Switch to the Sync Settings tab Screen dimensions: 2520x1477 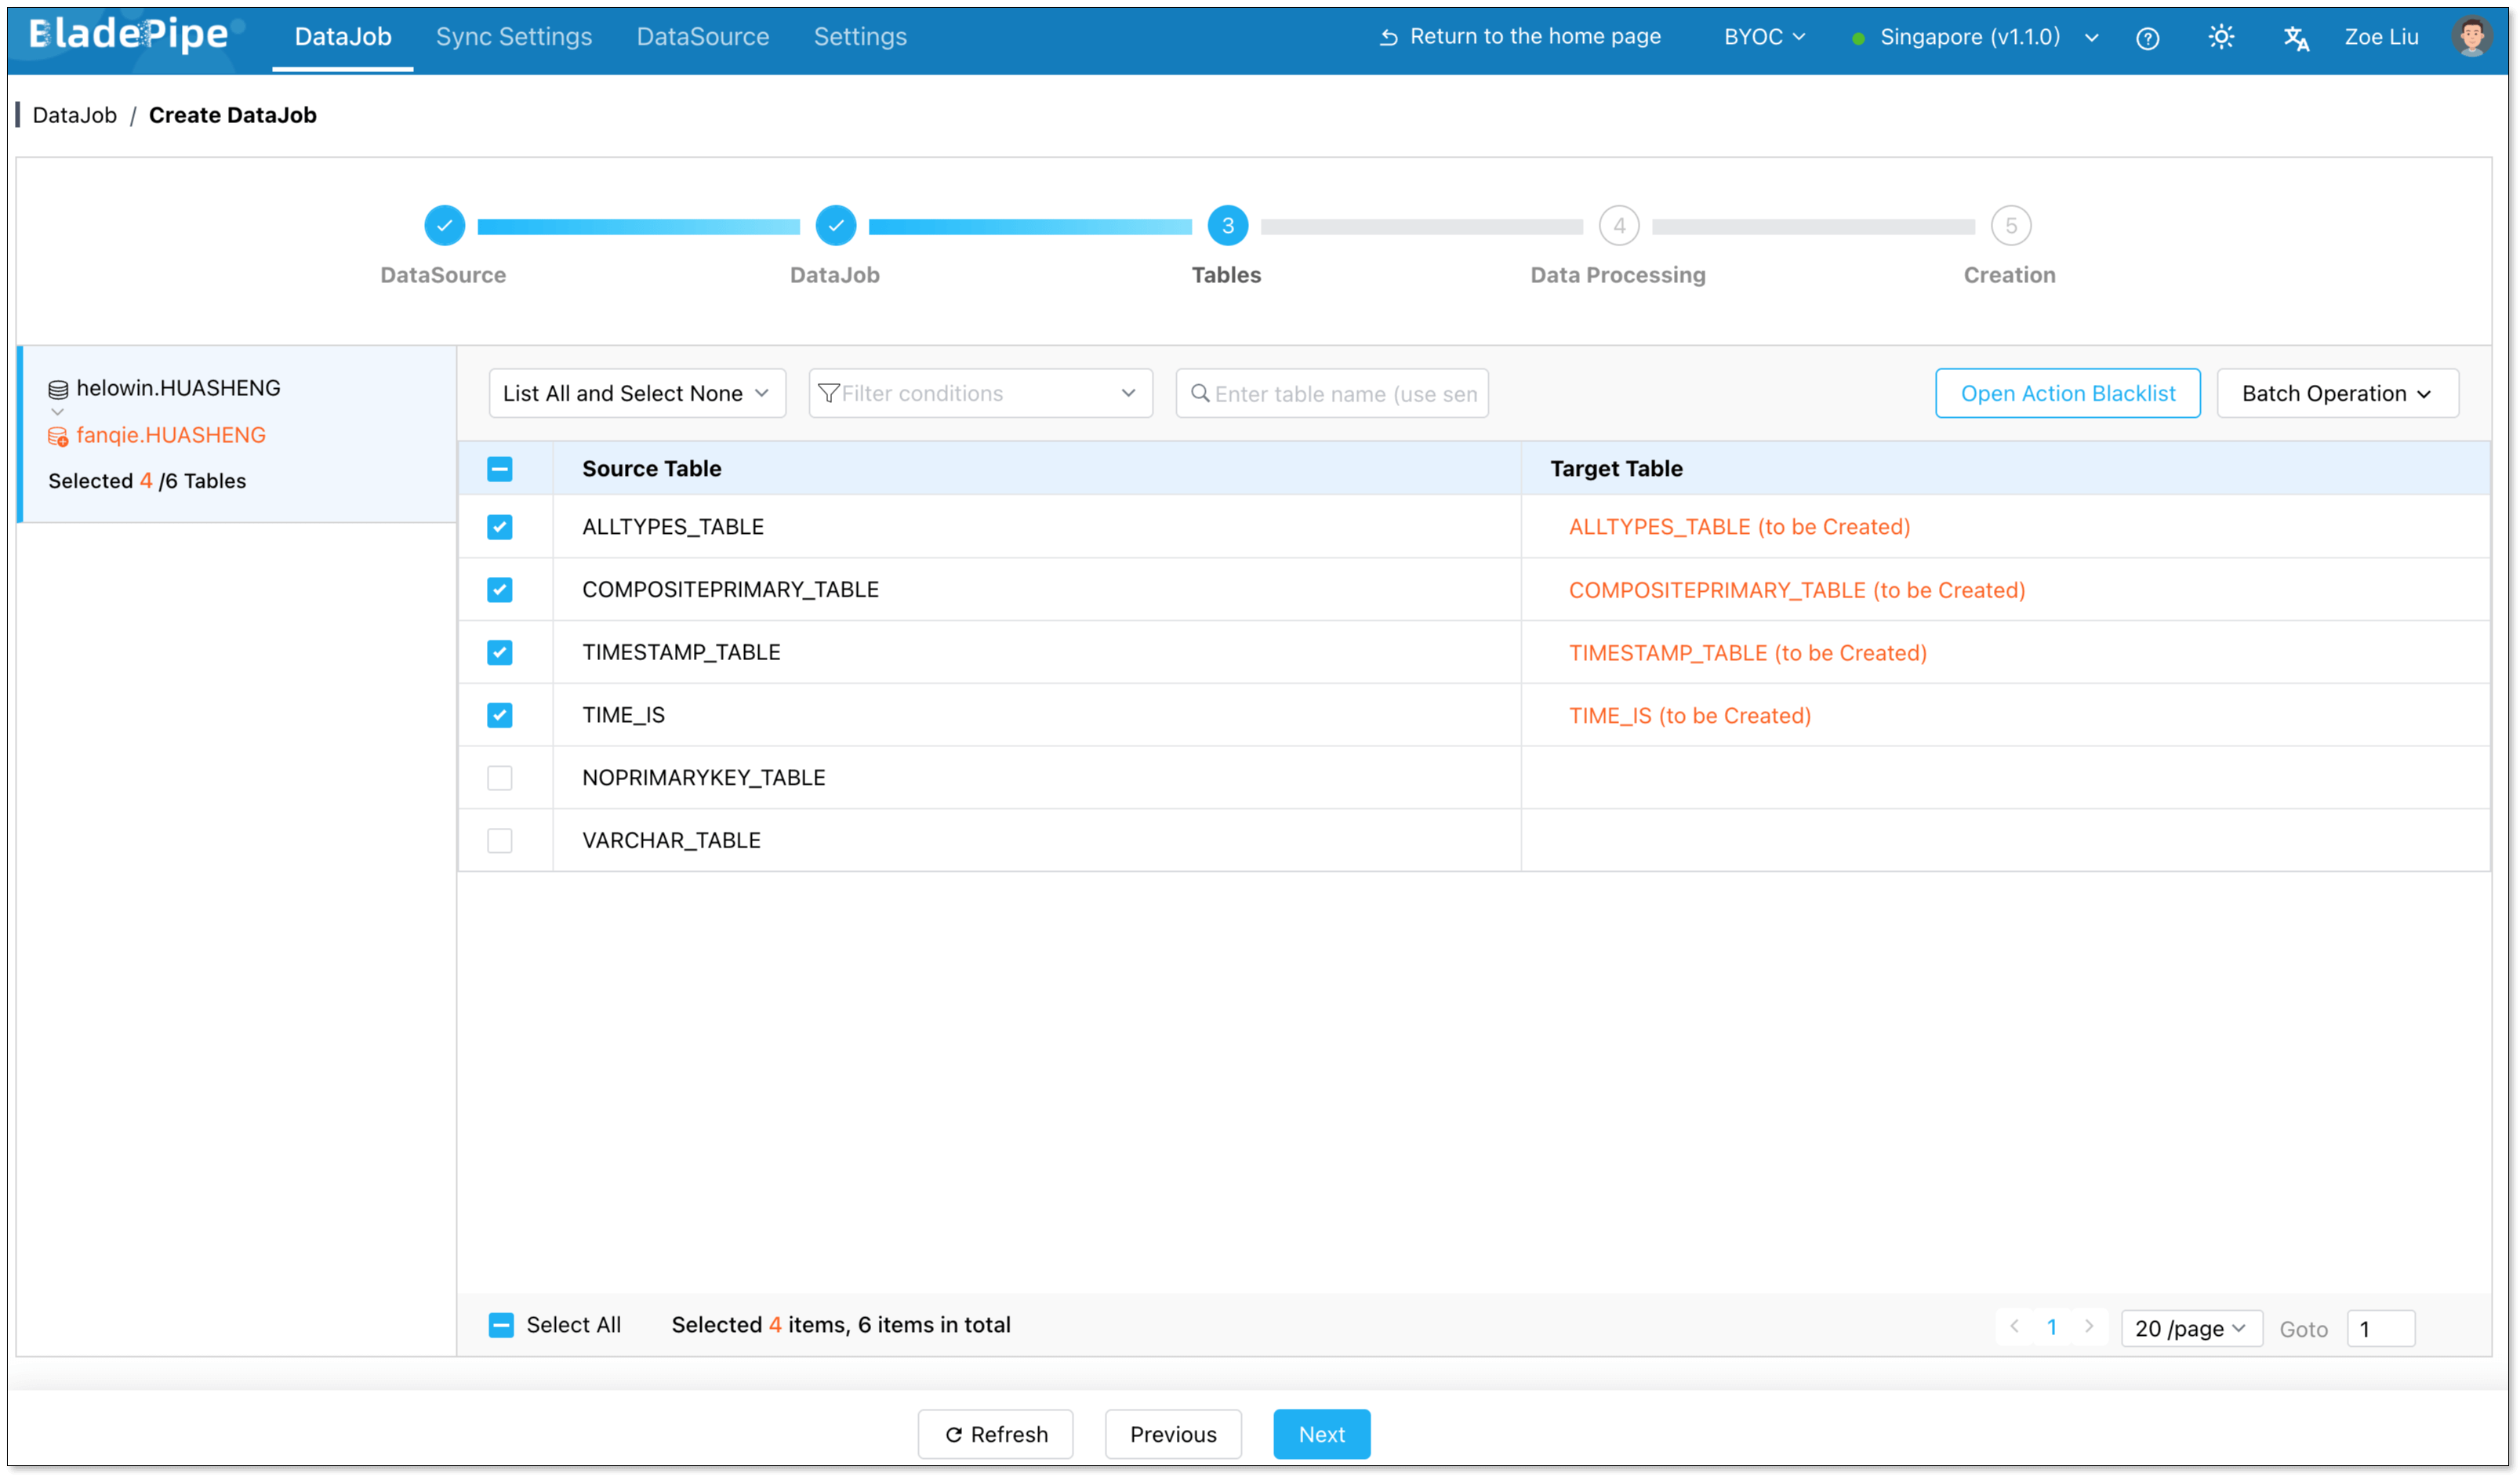[x=514, y=37]
